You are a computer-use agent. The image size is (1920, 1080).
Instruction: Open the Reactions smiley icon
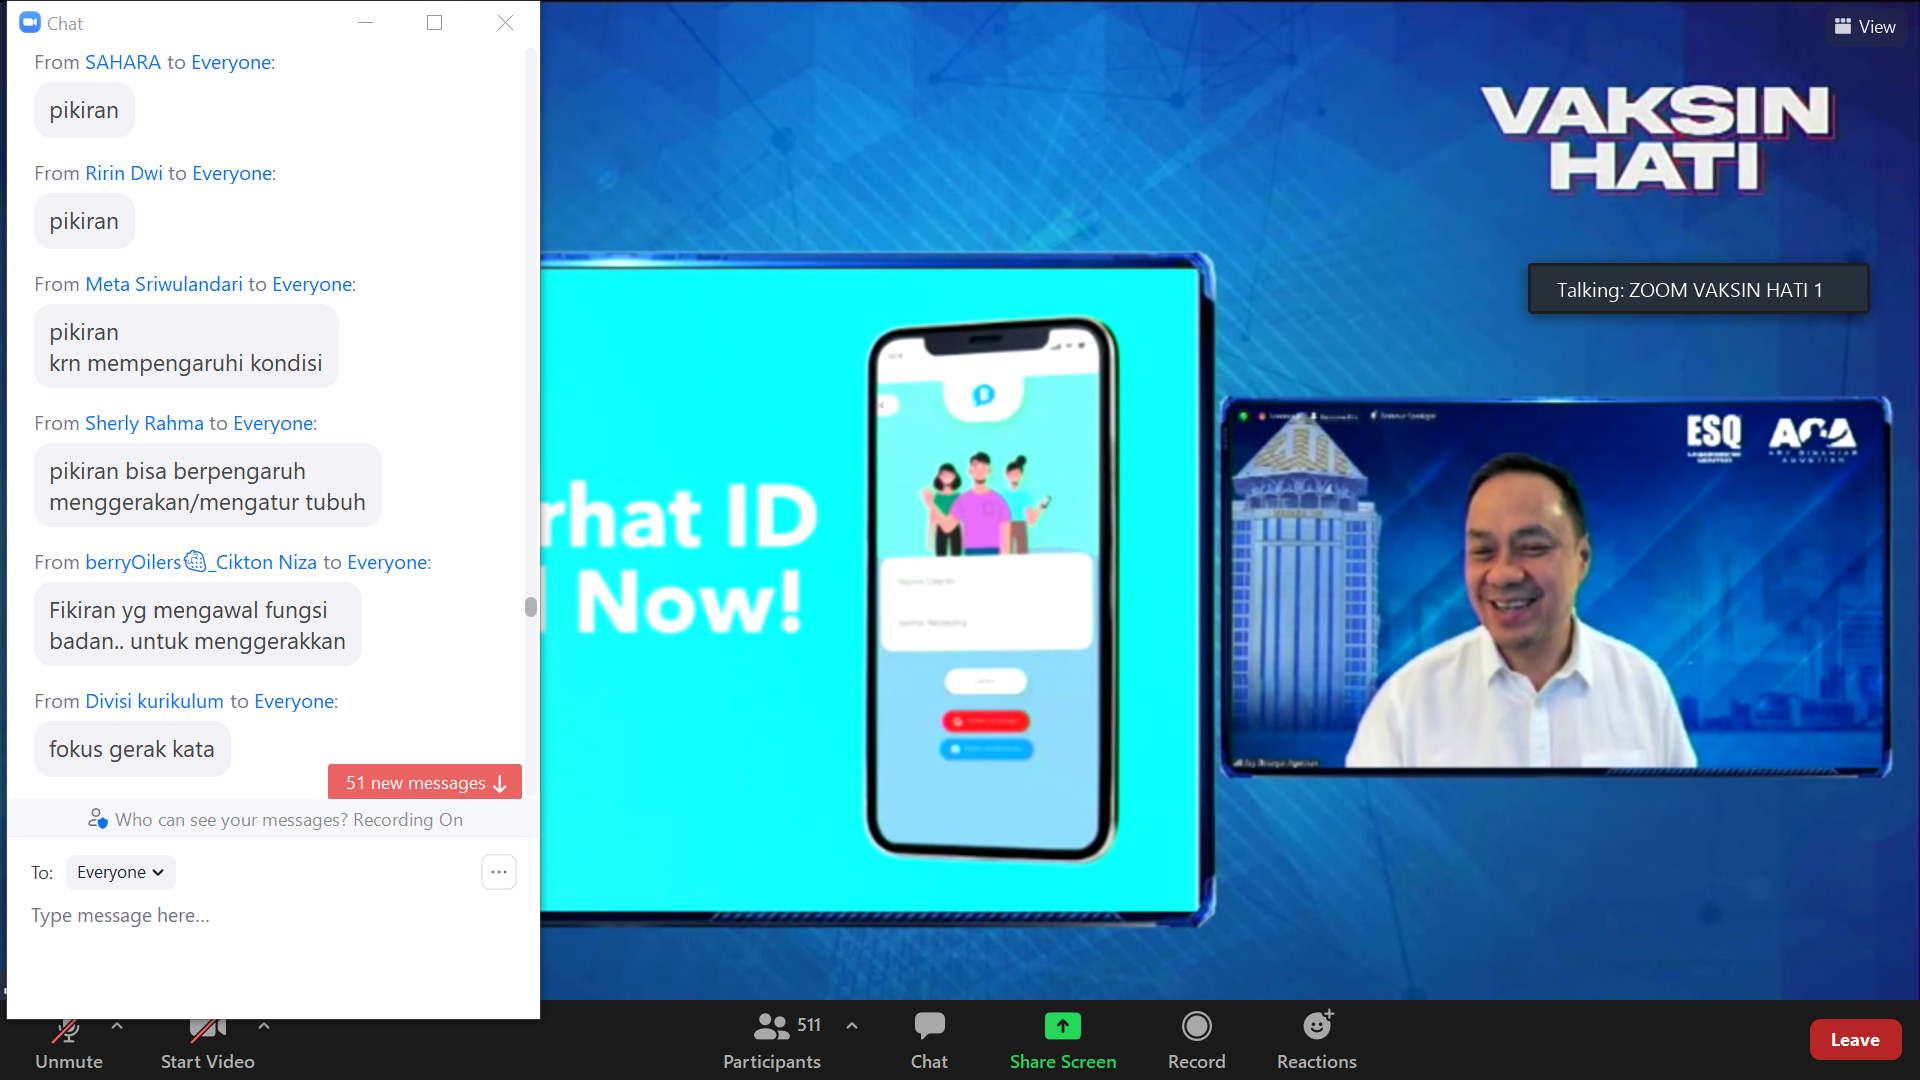click(x=1316, y=1027)
